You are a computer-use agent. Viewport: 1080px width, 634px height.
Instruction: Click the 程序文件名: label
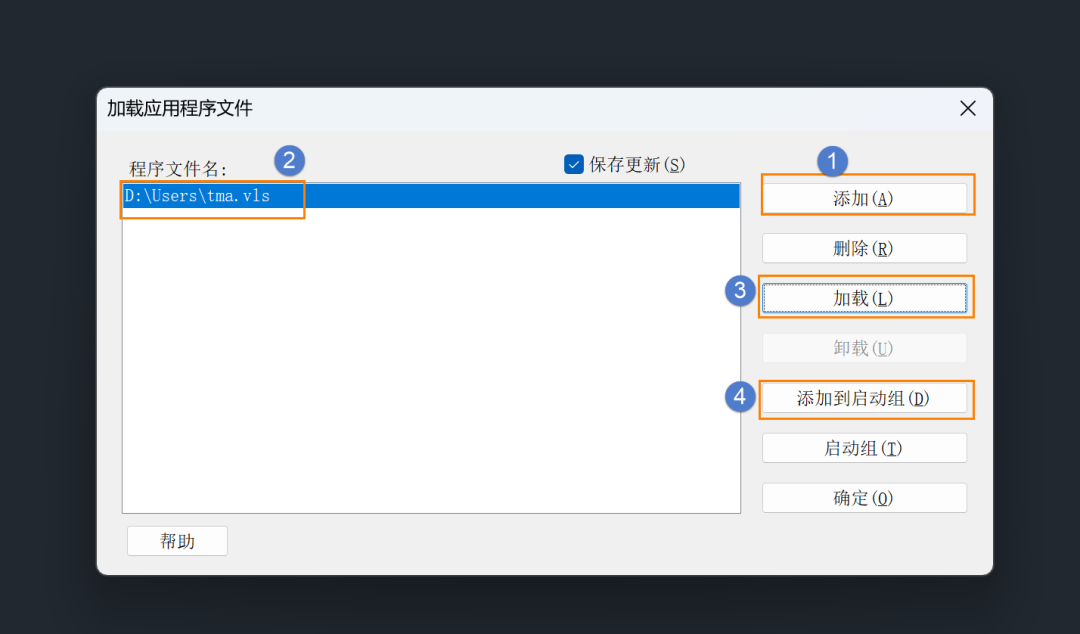click(178, 169)
